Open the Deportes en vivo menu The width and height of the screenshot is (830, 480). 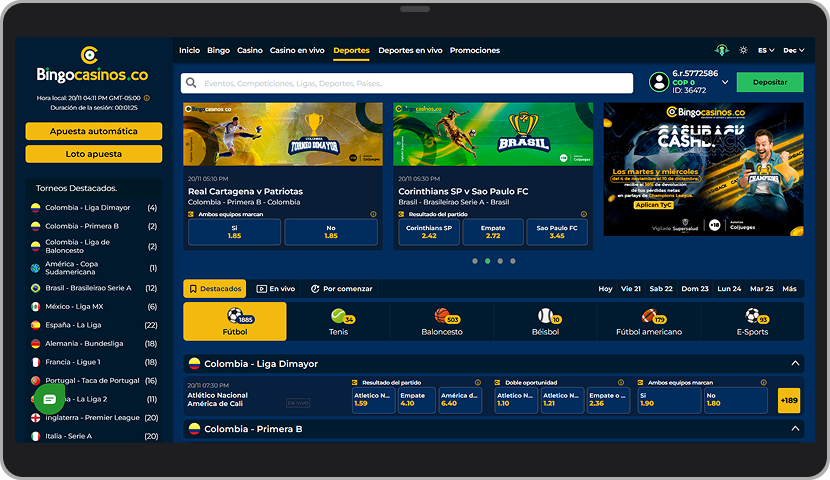coord(410,50)
